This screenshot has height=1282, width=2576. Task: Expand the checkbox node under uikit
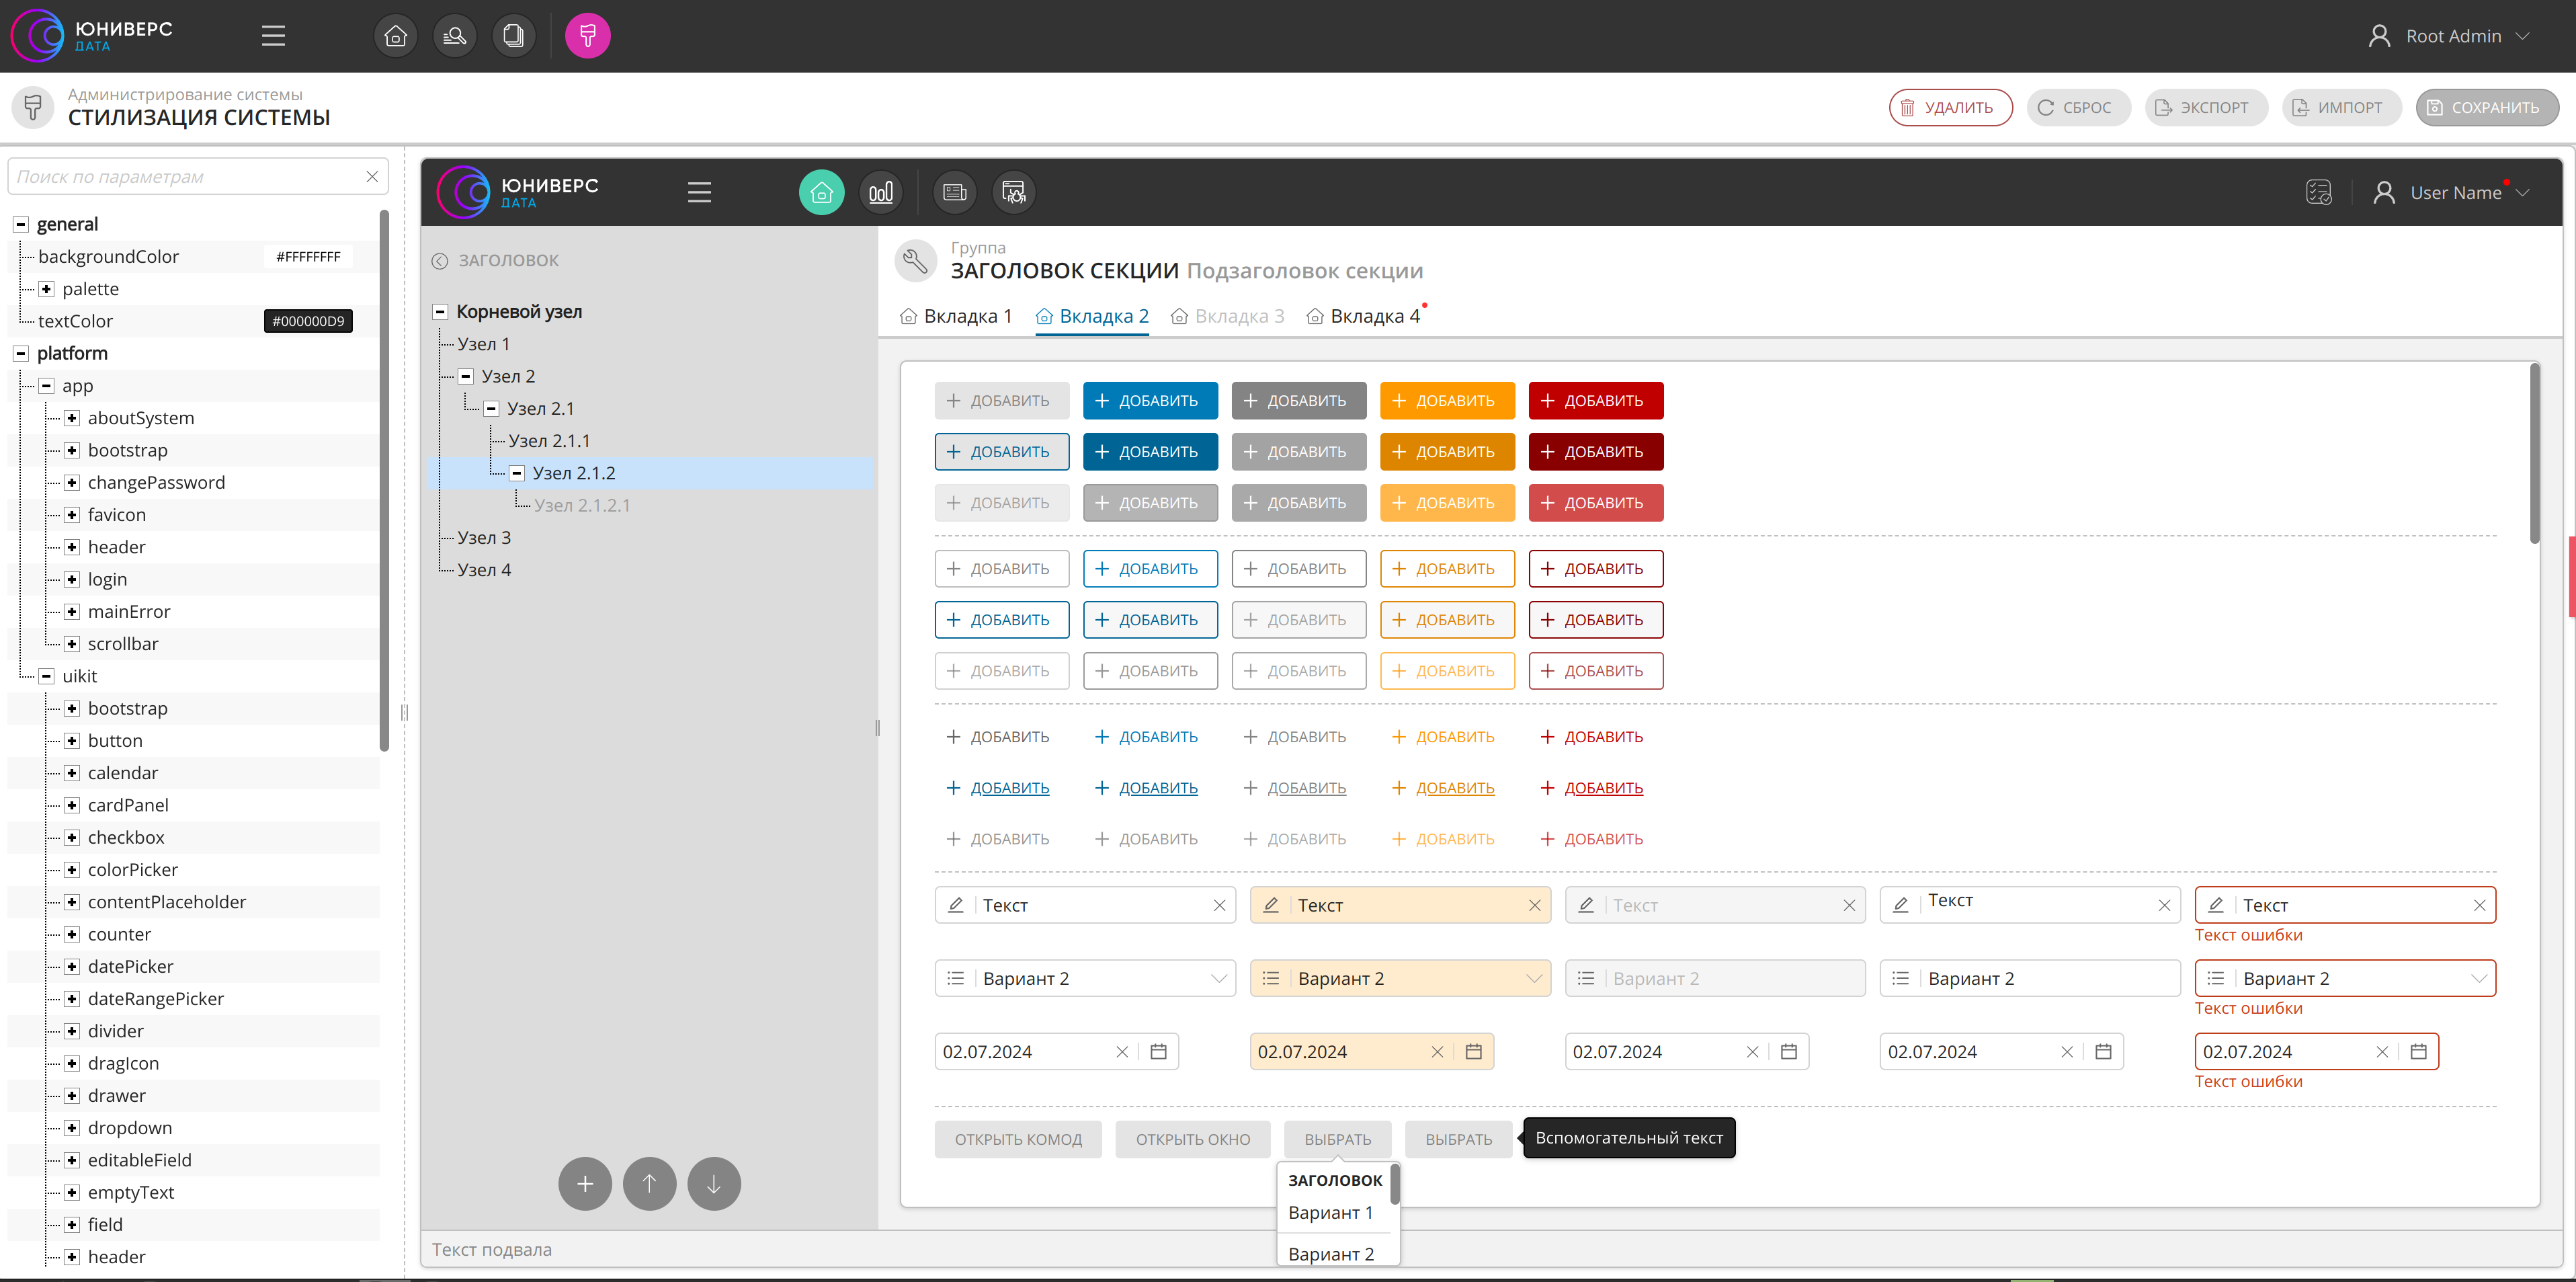pos(72,838)
